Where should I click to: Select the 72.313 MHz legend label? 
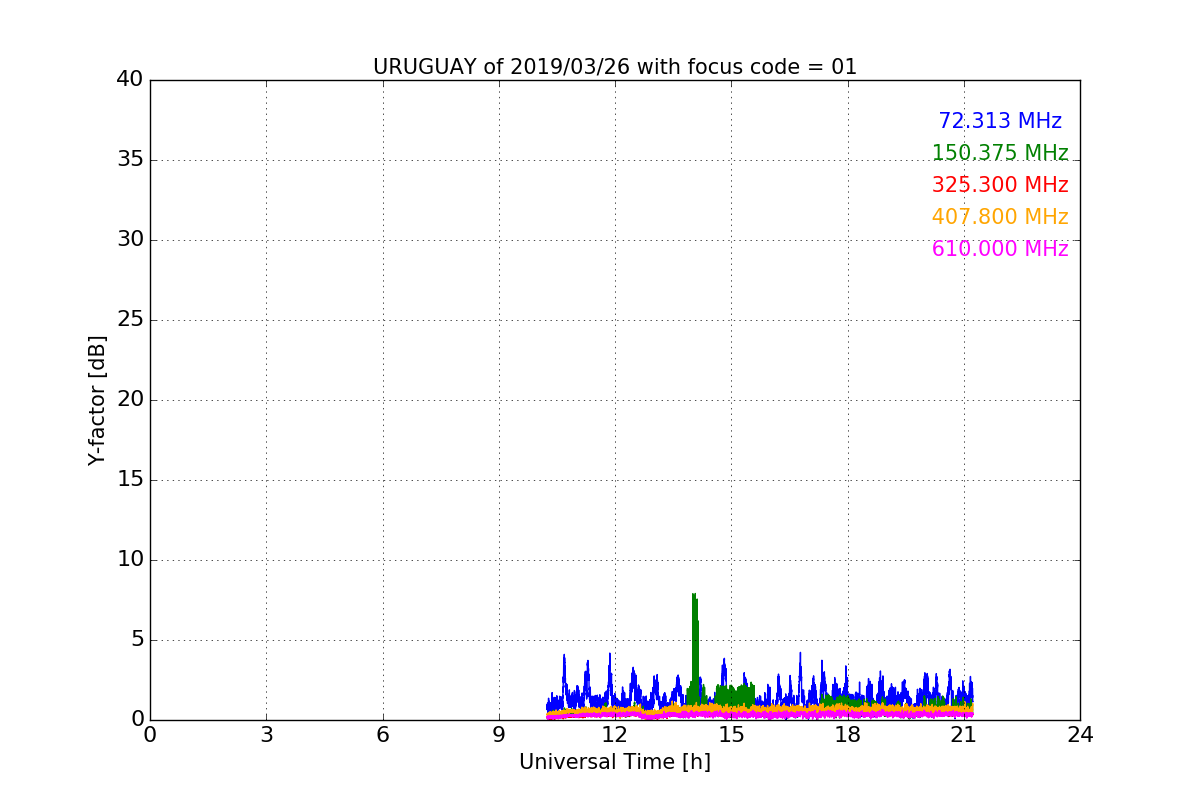point(1000,121)
